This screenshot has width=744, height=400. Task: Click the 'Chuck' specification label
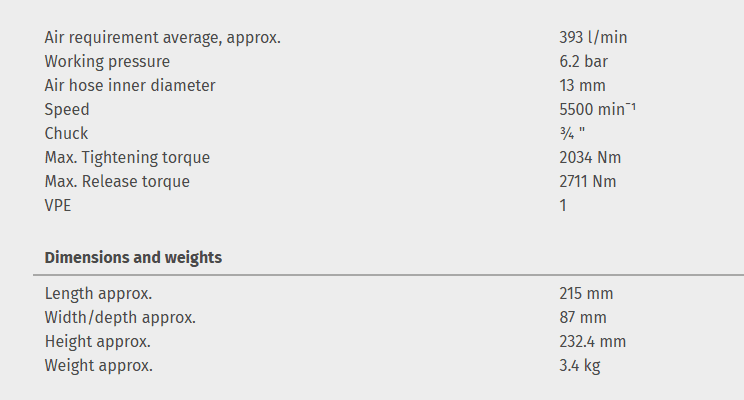(66, 134)
